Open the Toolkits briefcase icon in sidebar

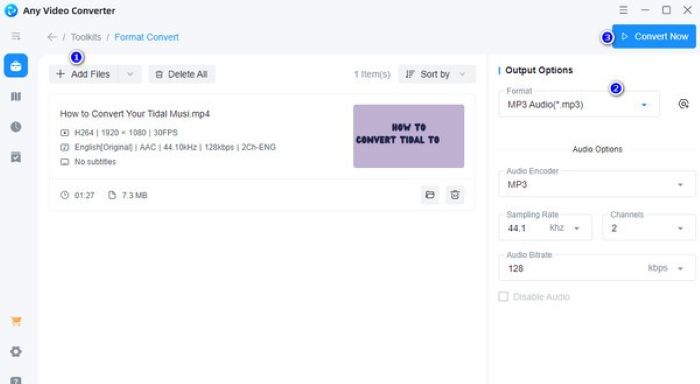click(x=16, y=66)
